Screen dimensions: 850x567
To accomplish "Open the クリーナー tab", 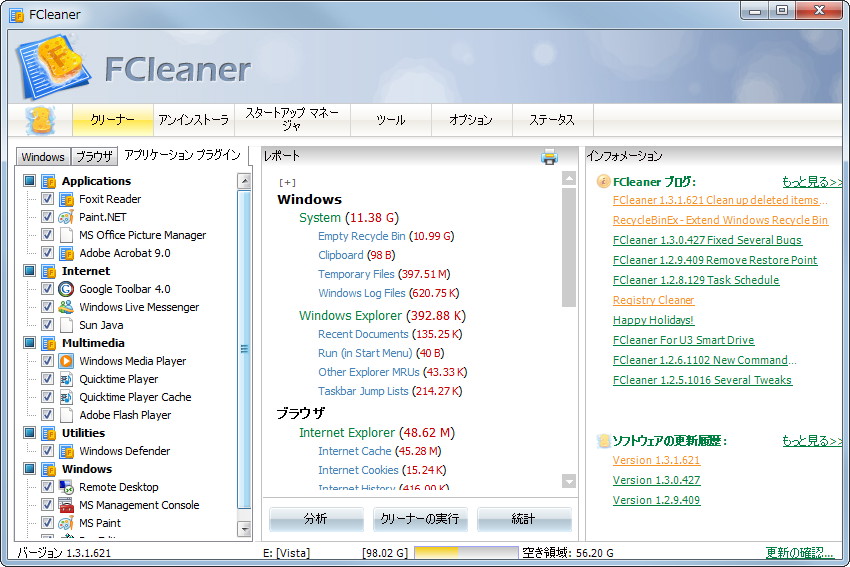I will (x=113, y=120).
